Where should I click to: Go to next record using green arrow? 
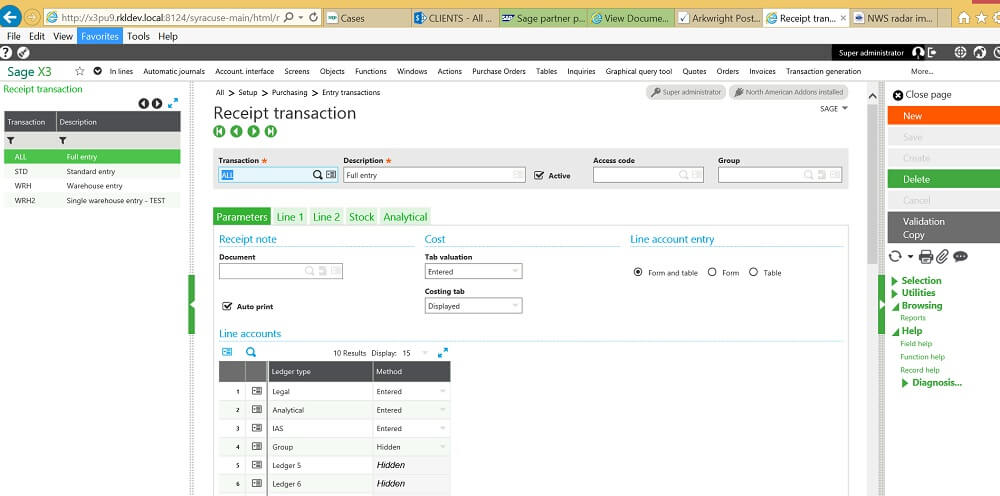click(x=254, y=131)
